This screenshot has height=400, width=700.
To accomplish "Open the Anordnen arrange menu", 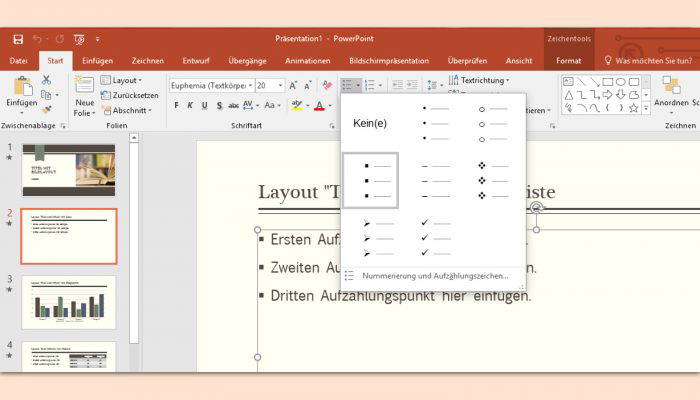I will [x=671, y=95].
